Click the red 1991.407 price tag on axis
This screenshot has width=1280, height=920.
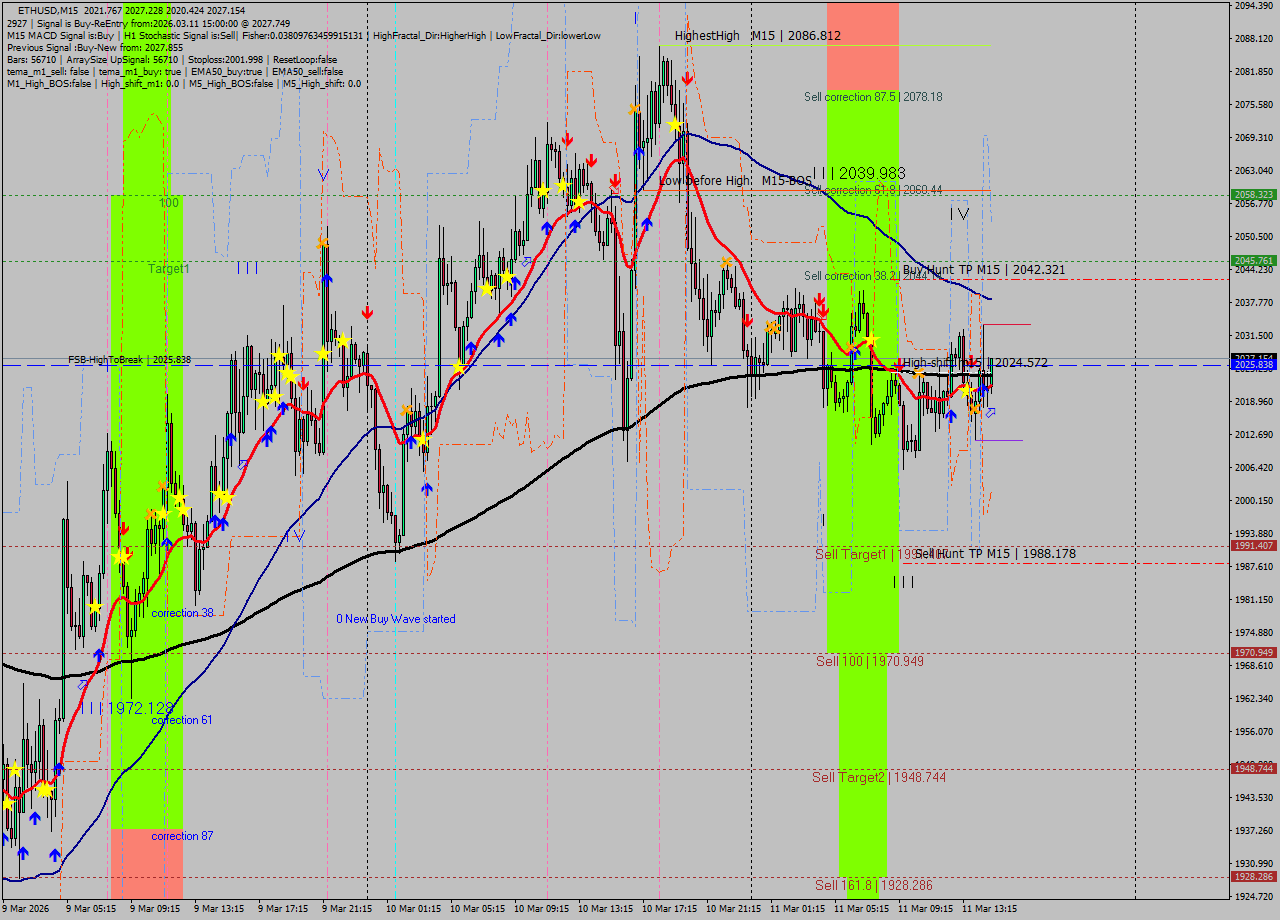point(1252,546)
